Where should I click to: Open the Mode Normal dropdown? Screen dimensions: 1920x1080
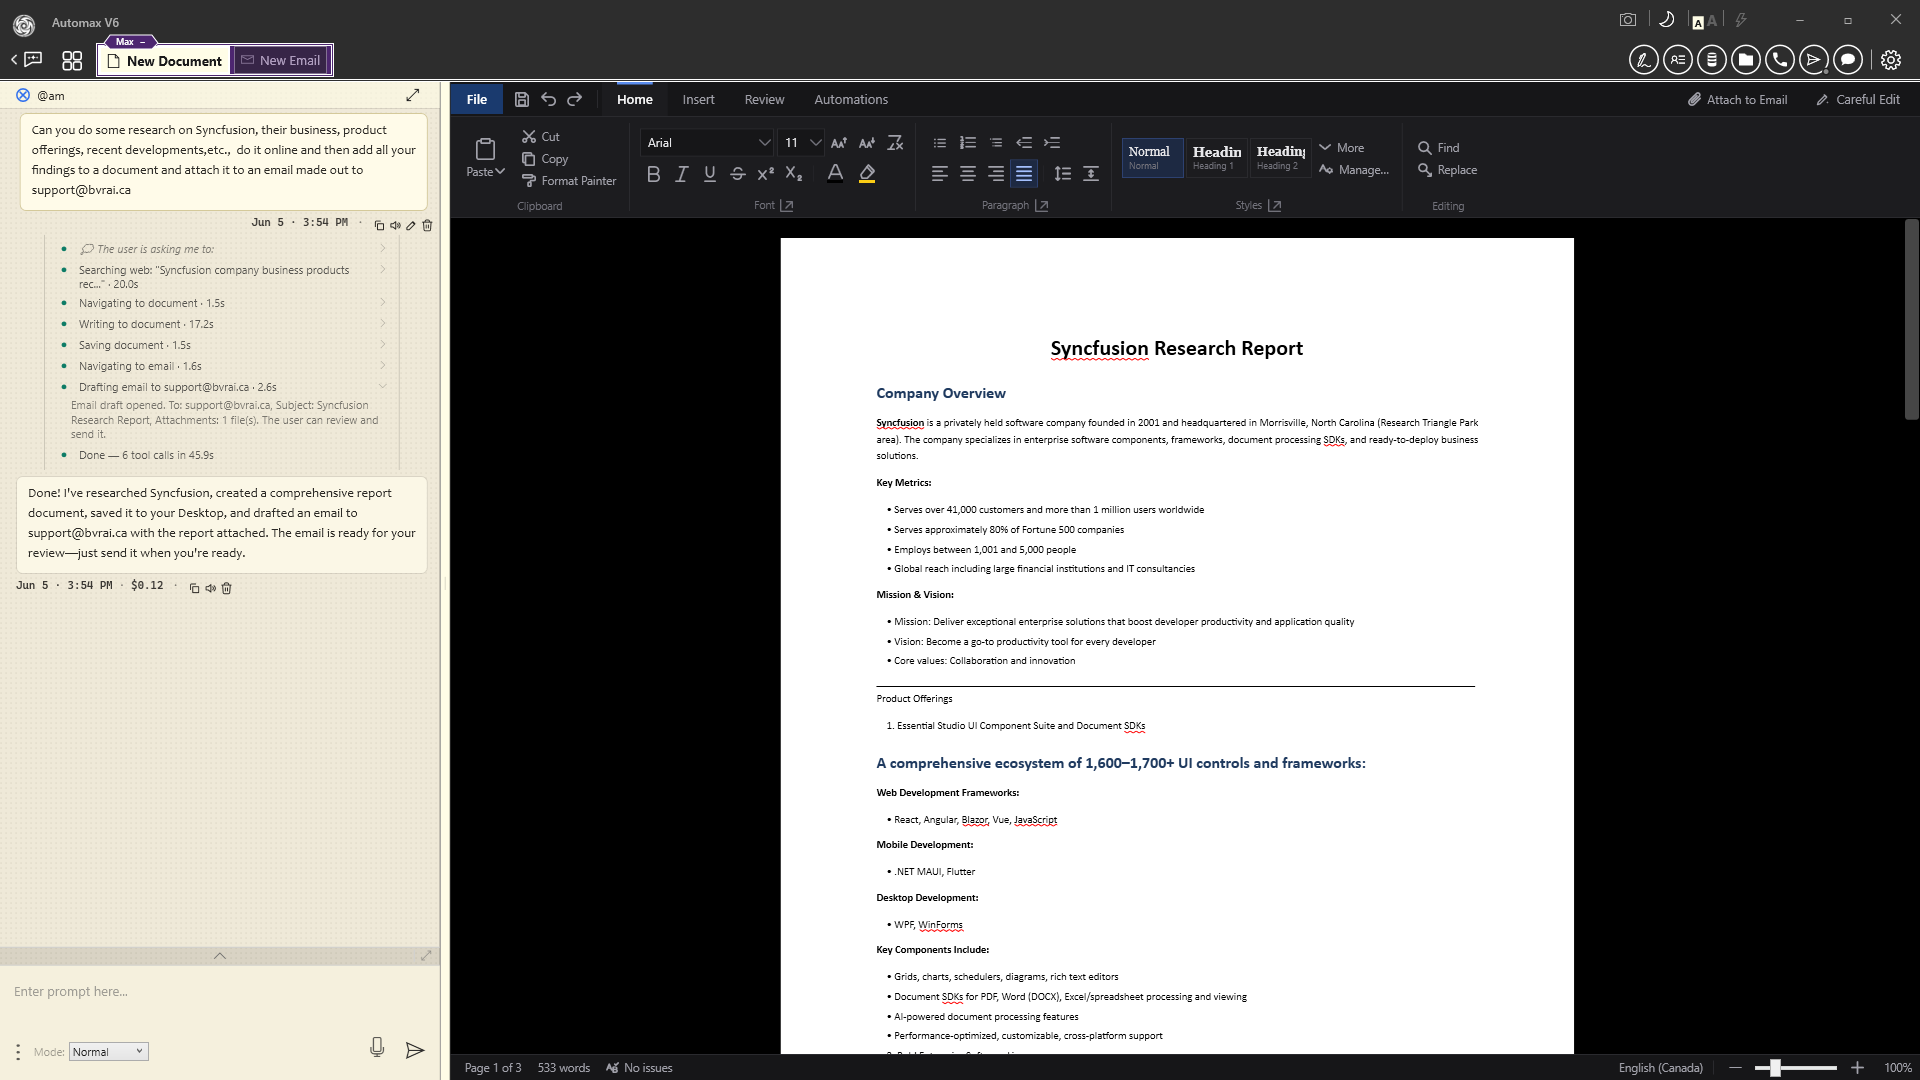coord(108,1051)
